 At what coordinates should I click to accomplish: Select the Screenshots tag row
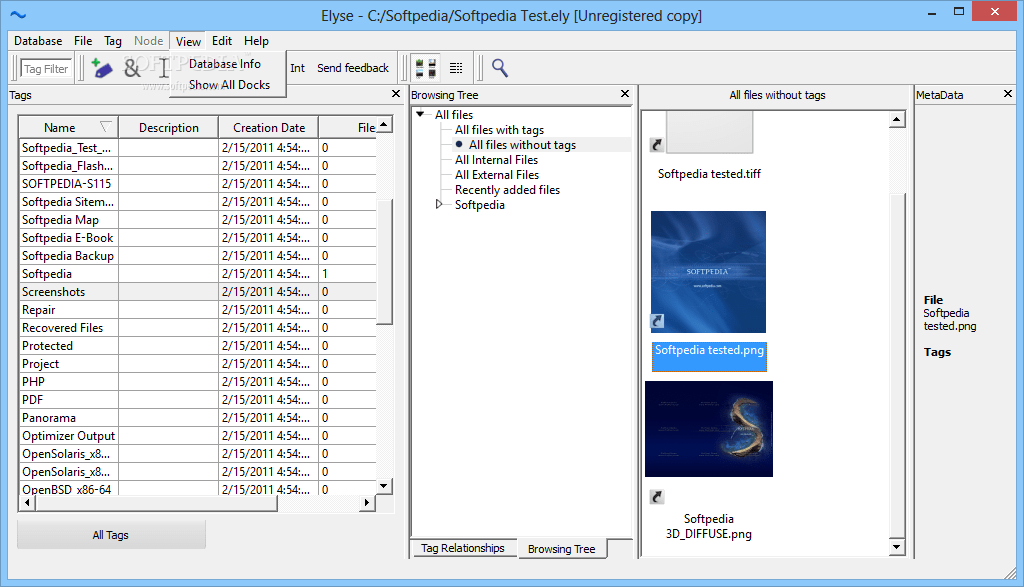197,292
